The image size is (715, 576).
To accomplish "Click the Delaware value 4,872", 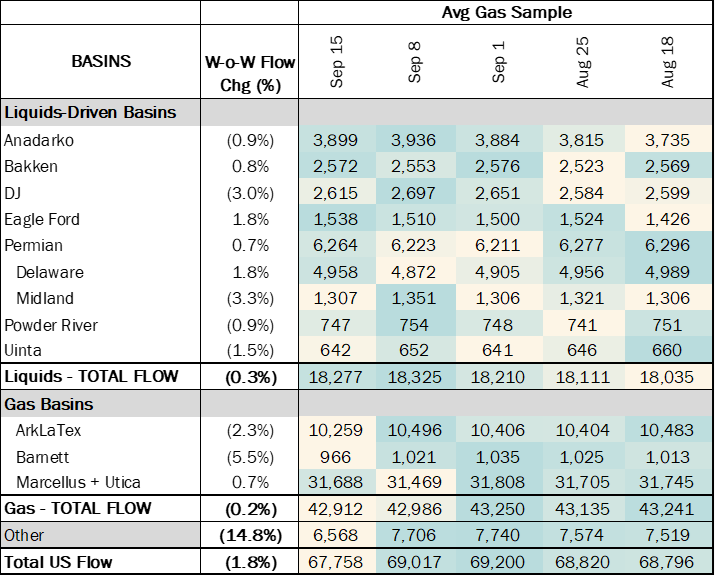I will click(414, 272).
